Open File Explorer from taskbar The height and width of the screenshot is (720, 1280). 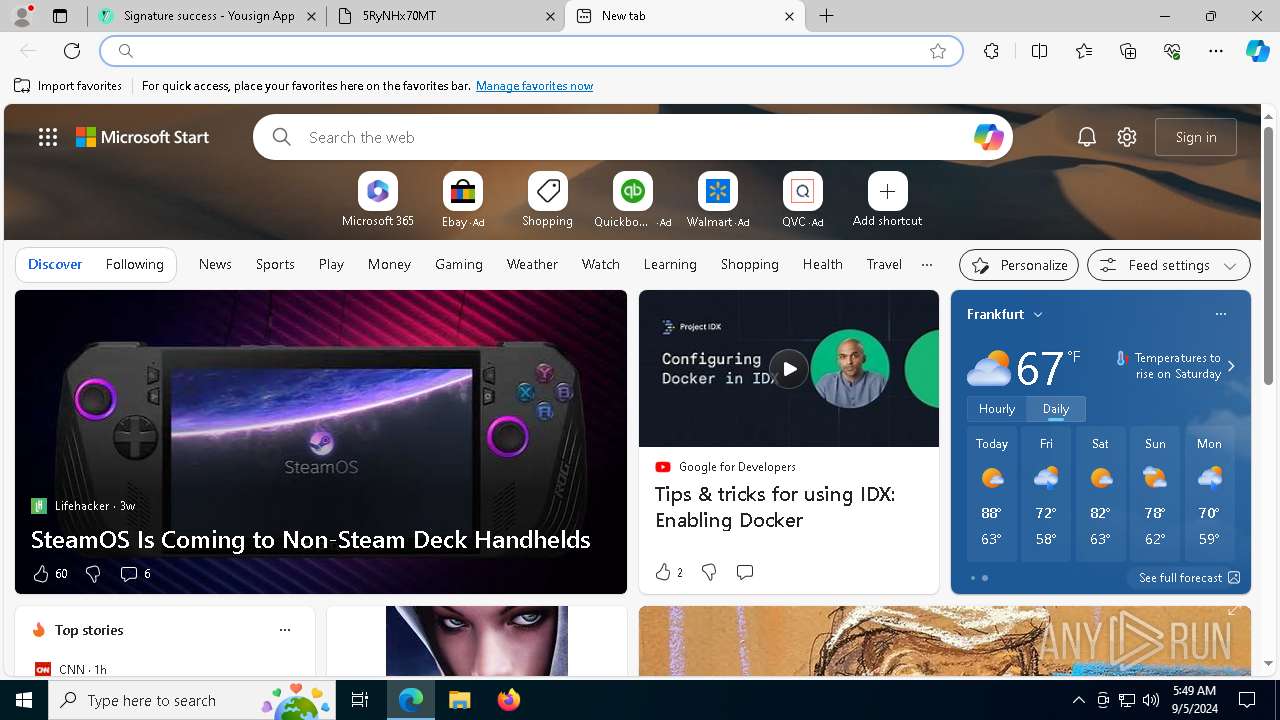click(459, 700)
